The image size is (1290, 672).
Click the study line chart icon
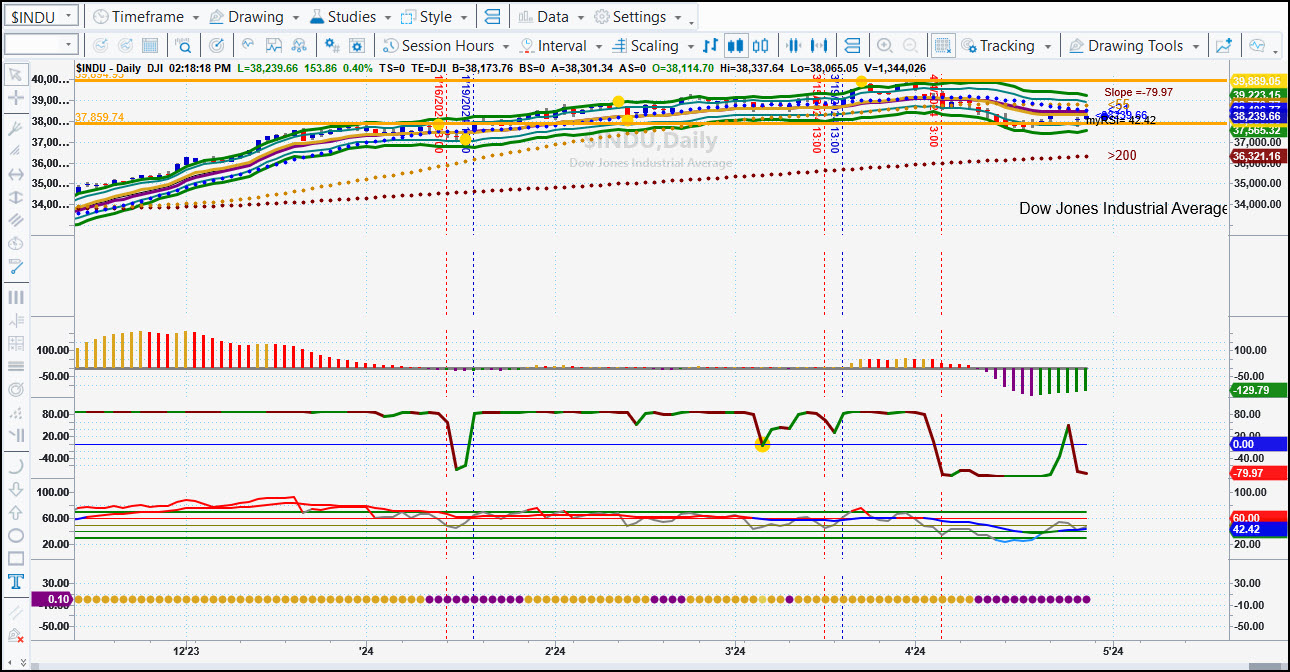[x=247, y=45]
